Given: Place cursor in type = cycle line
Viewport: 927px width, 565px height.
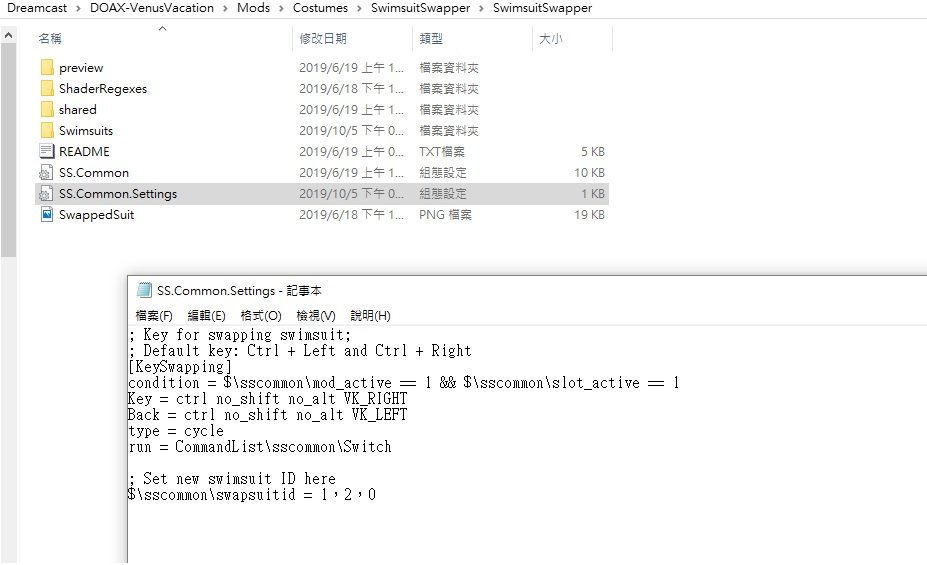Looking at the screenshot, I should 176,430.
